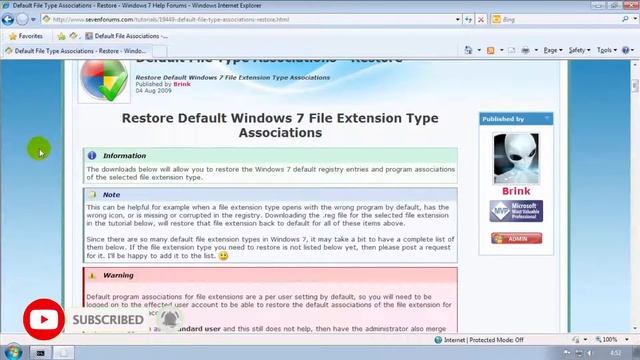Open a new blank tab
This screenshot has height=360, width=640.
click(x=159, y=51)
